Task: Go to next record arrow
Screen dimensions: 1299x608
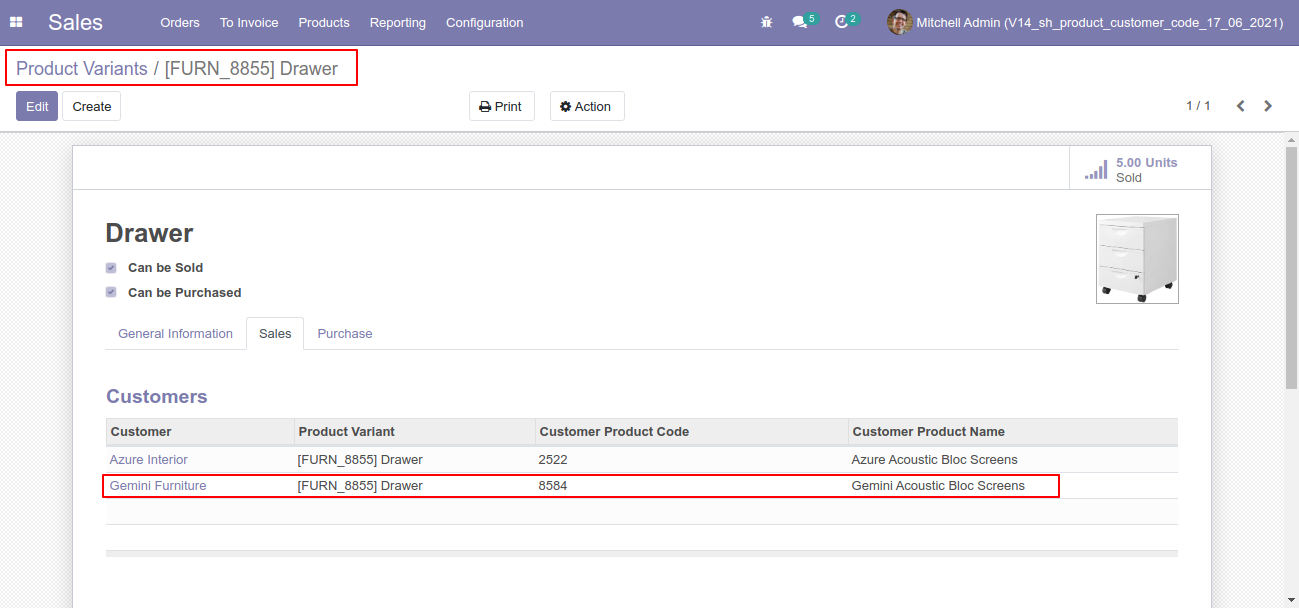Action: 1268,106
